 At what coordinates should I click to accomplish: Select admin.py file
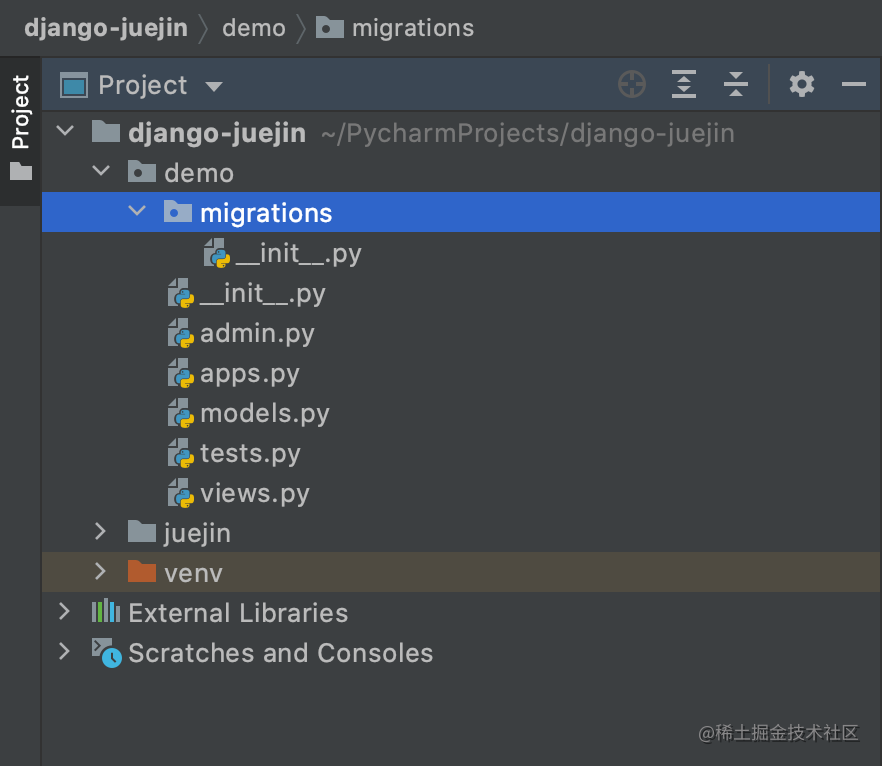(x=461, y=333)
